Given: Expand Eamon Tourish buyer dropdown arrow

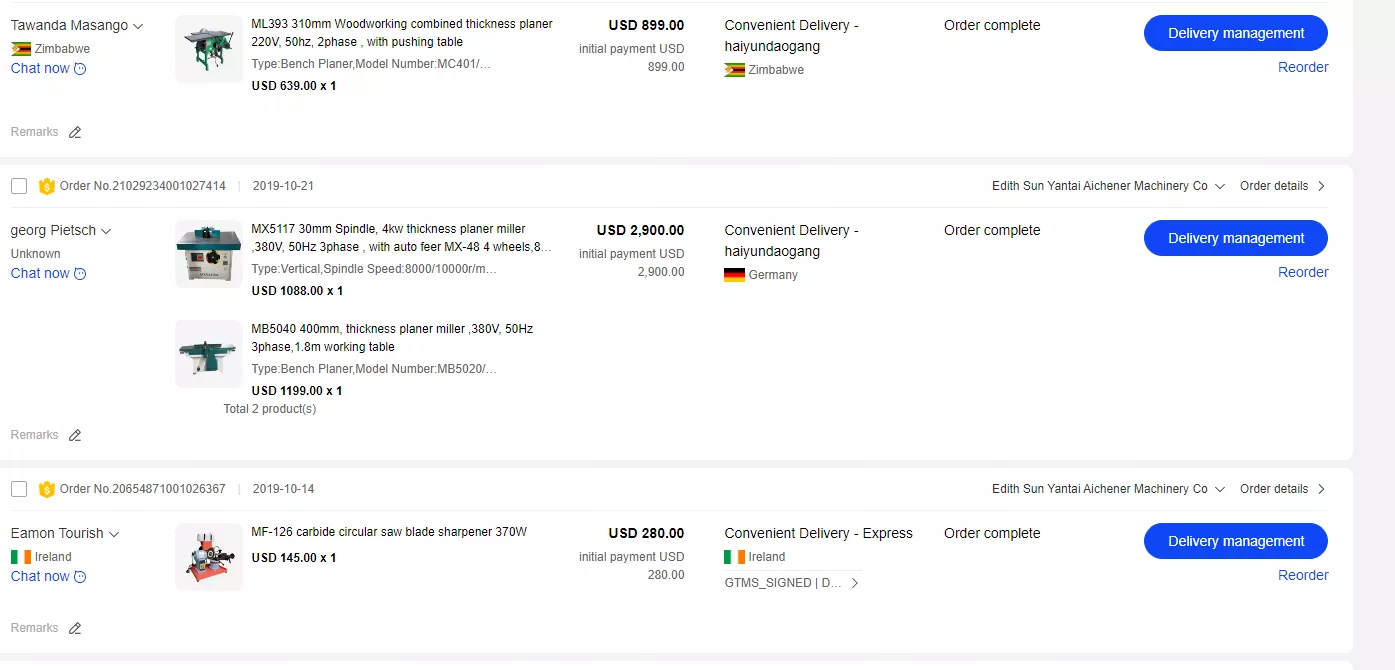Looking at the screenshot, I should [114, 534].
